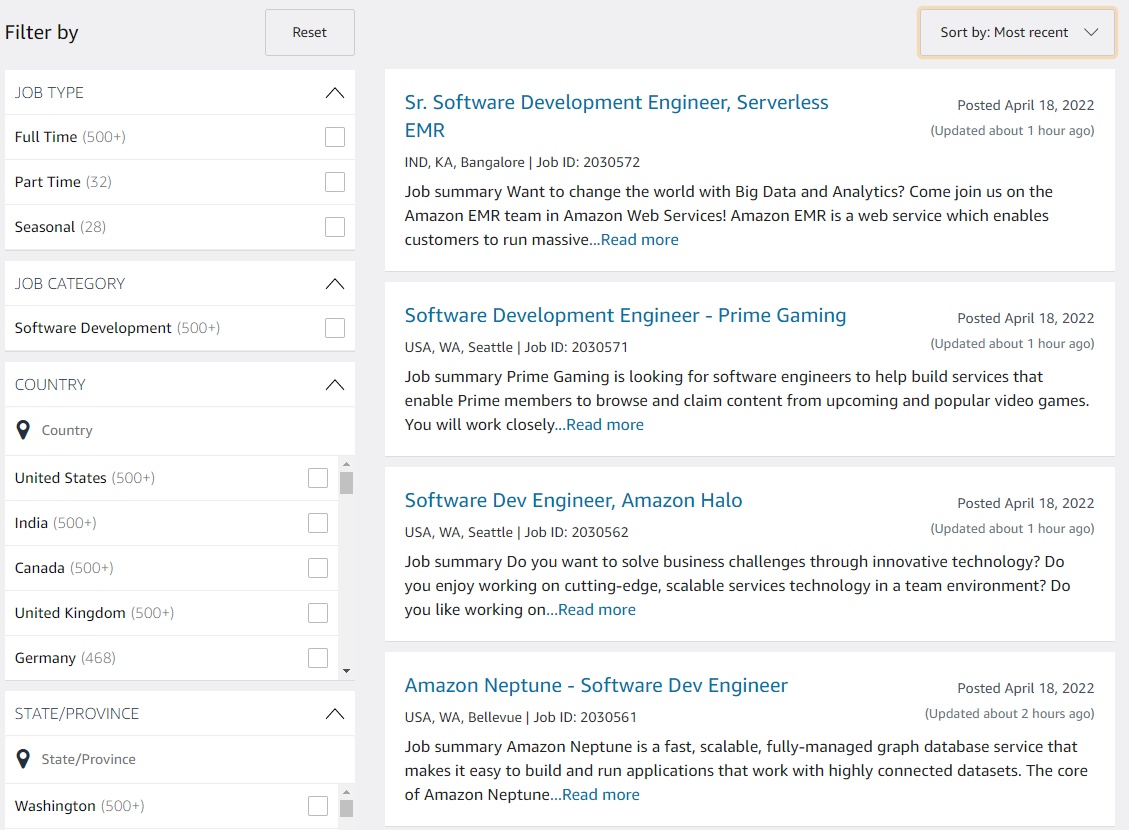Collapse the Job Category section chevron

tap(335, 284)
